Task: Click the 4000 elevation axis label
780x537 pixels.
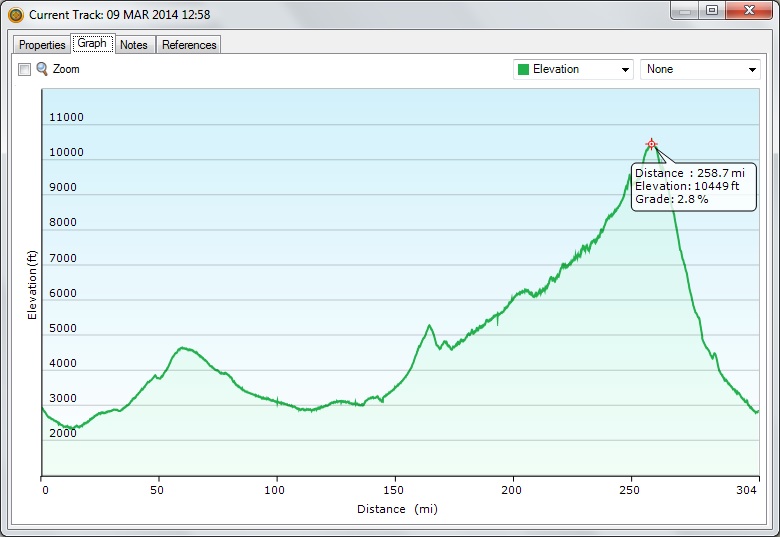Action: (x=63, y=363)
